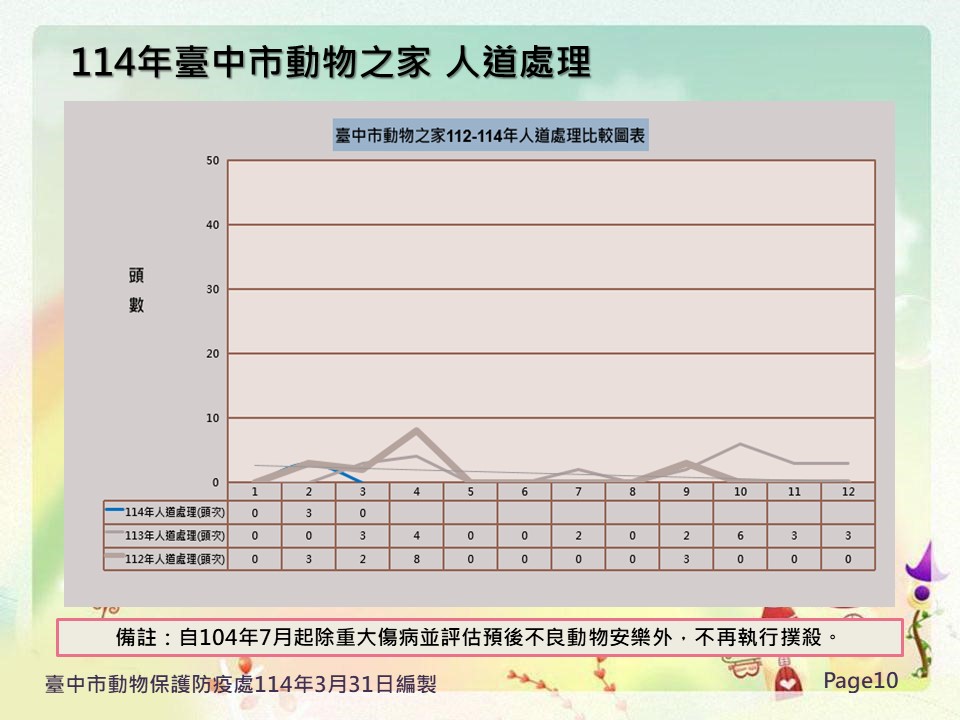
Task: Select the chart title "臺中市動物之家112-114年人道處理比較圖表"
Action: pyautogui.click(x=490, y=135)
